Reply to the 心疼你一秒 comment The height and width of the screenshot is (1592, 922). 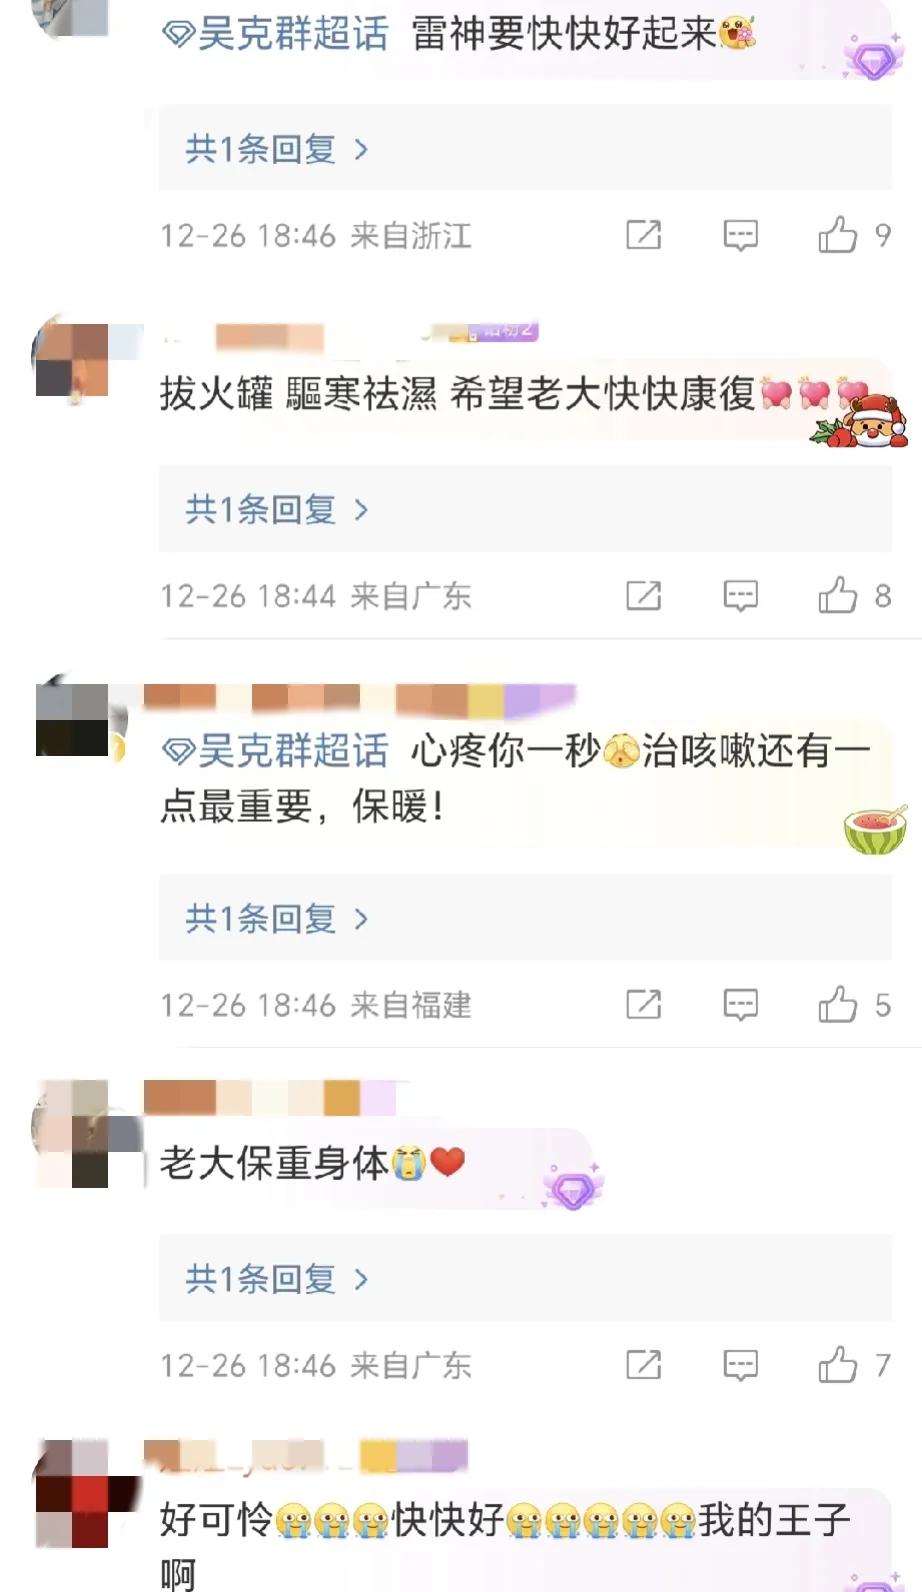[740, 1005]
